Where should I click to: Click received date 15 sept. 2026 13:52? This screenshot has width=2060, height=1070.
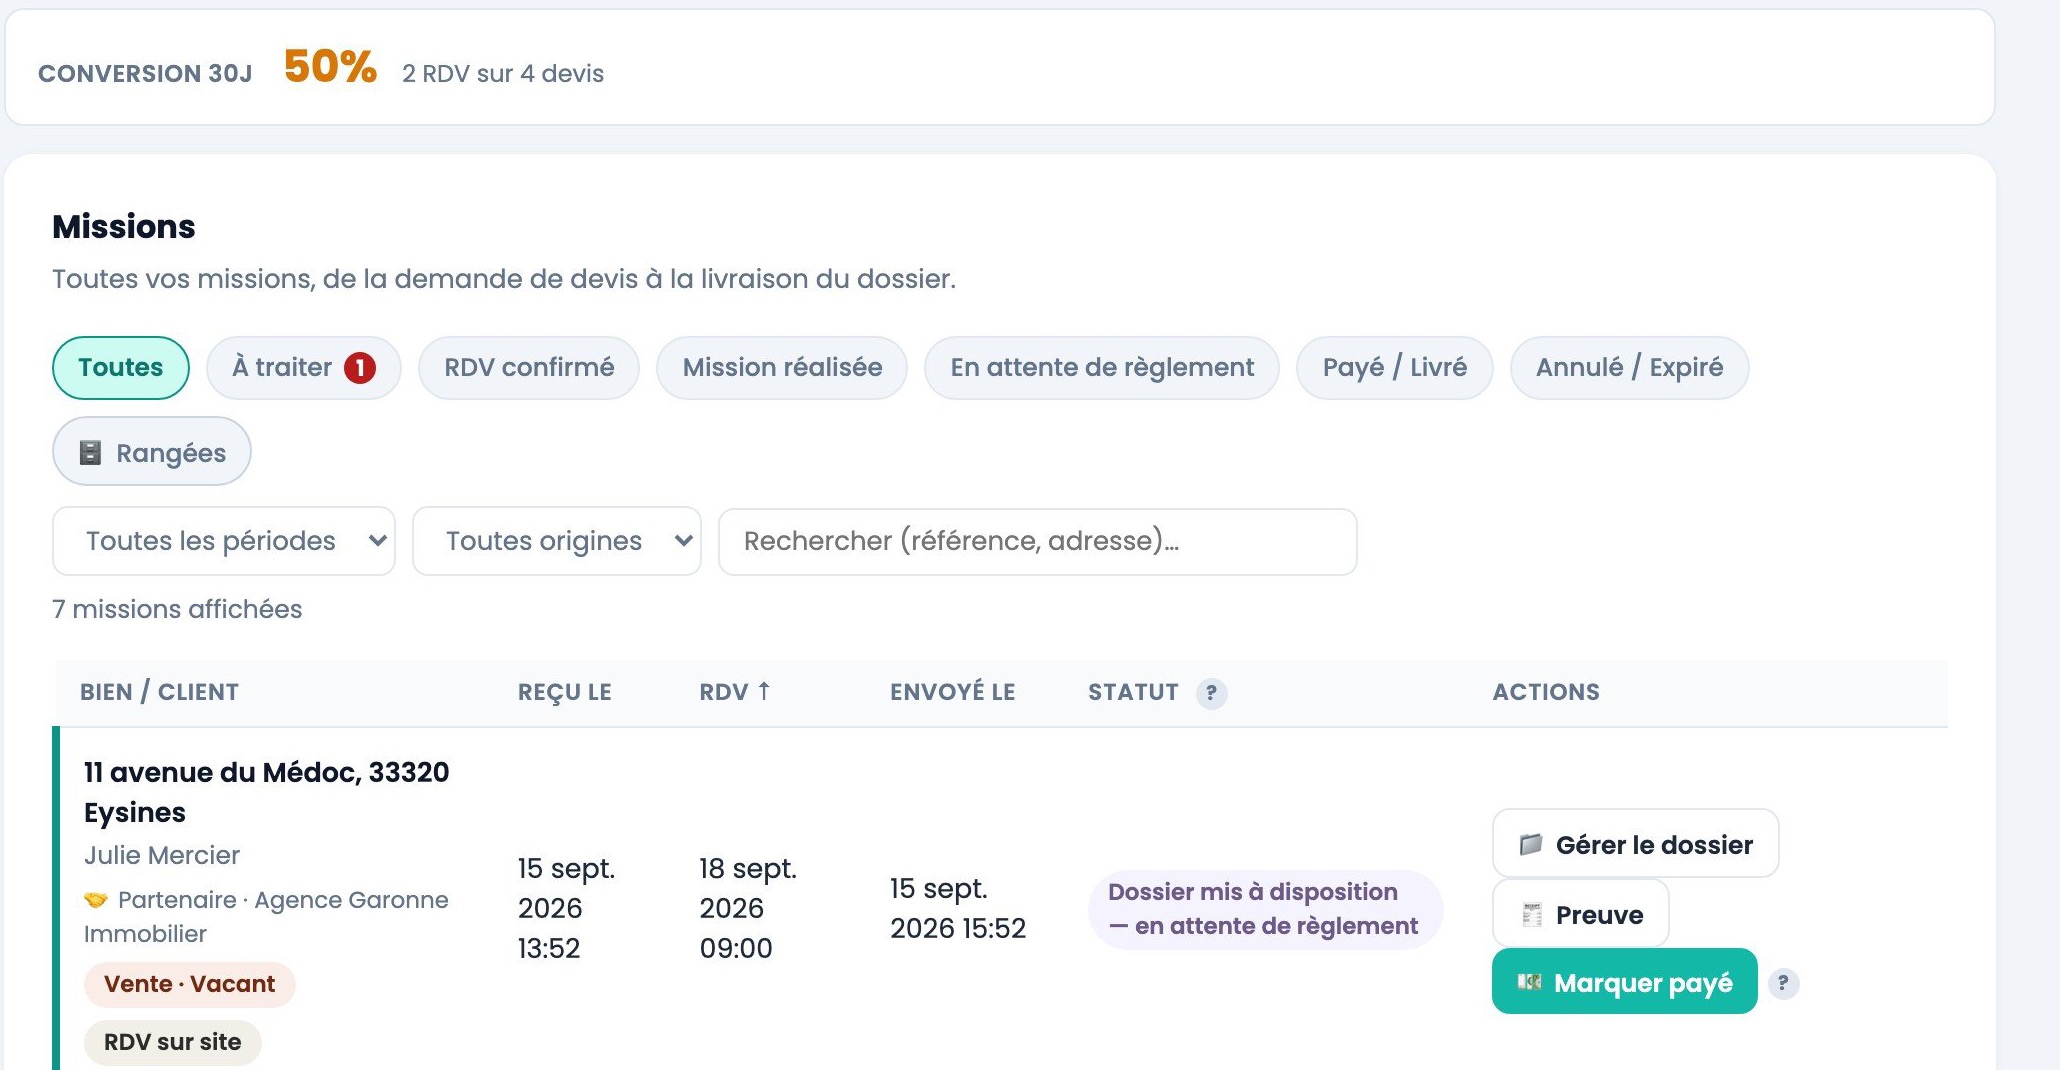pyautogui.click(x=566, y=908)
